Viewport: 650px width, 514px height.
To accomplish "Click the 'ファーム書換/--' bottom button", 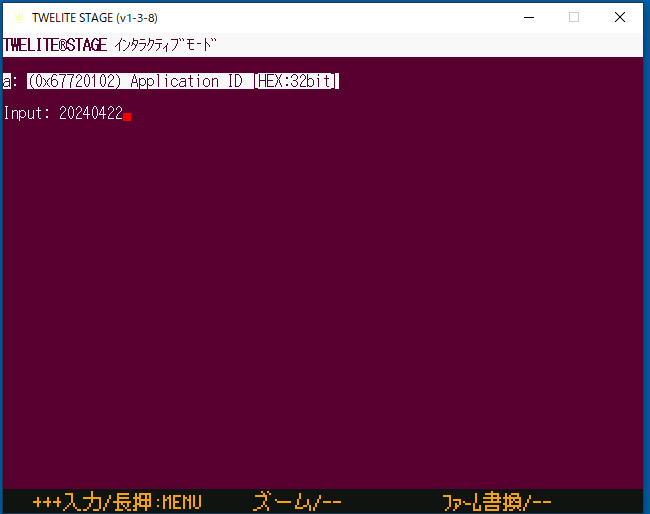I will [x=497, y=502].
